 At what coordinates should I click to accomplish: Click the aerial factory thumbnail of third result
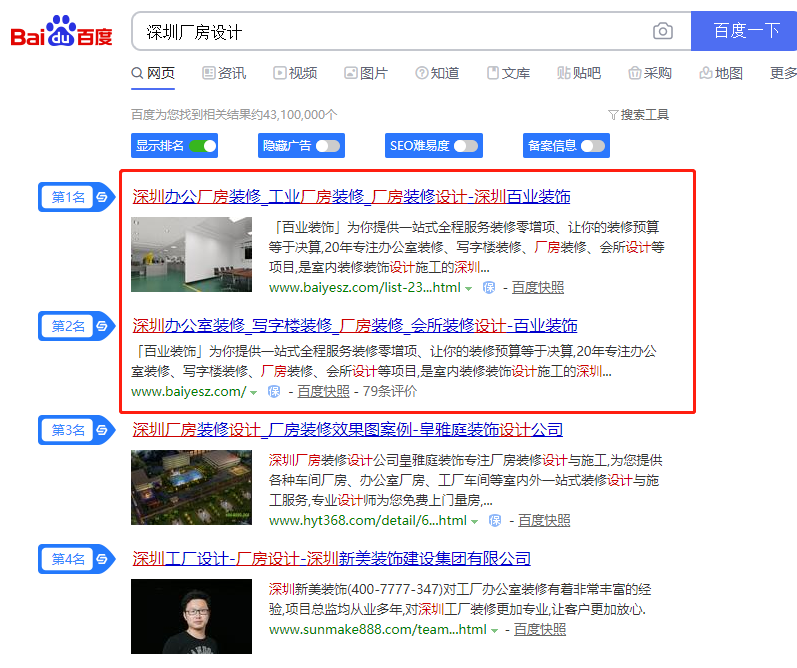191,488
